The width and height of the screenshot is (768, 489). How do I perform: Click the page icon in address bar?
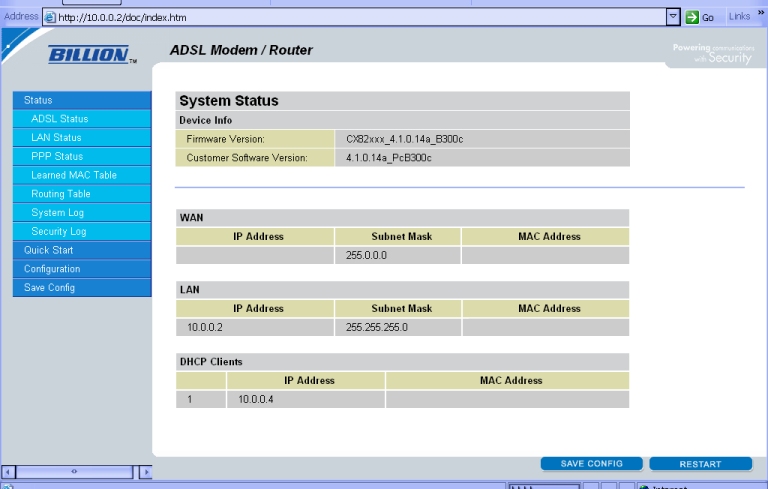click(50, 17)
